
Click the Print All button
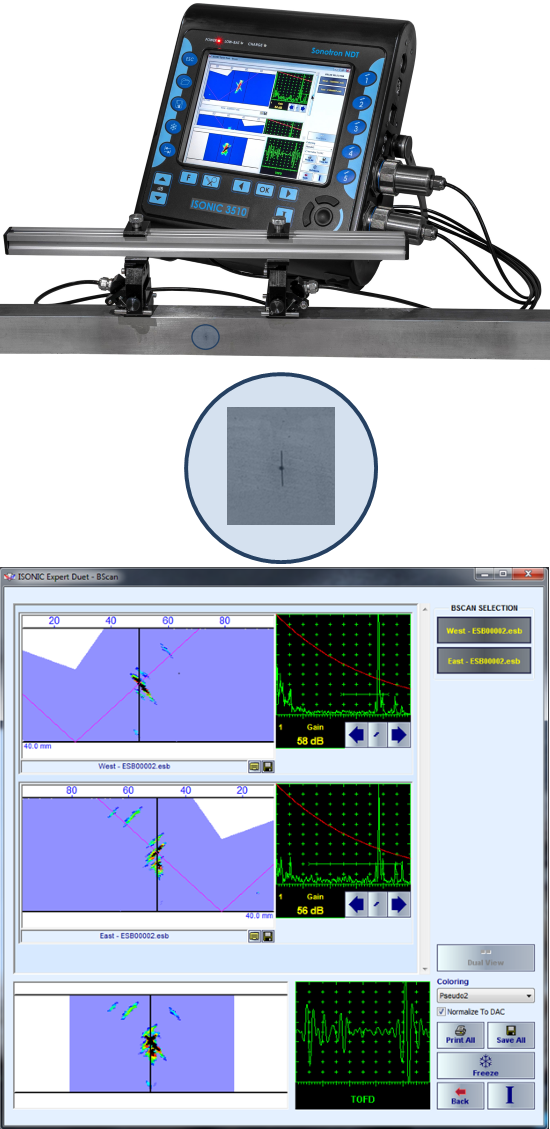click(459, 1035)
